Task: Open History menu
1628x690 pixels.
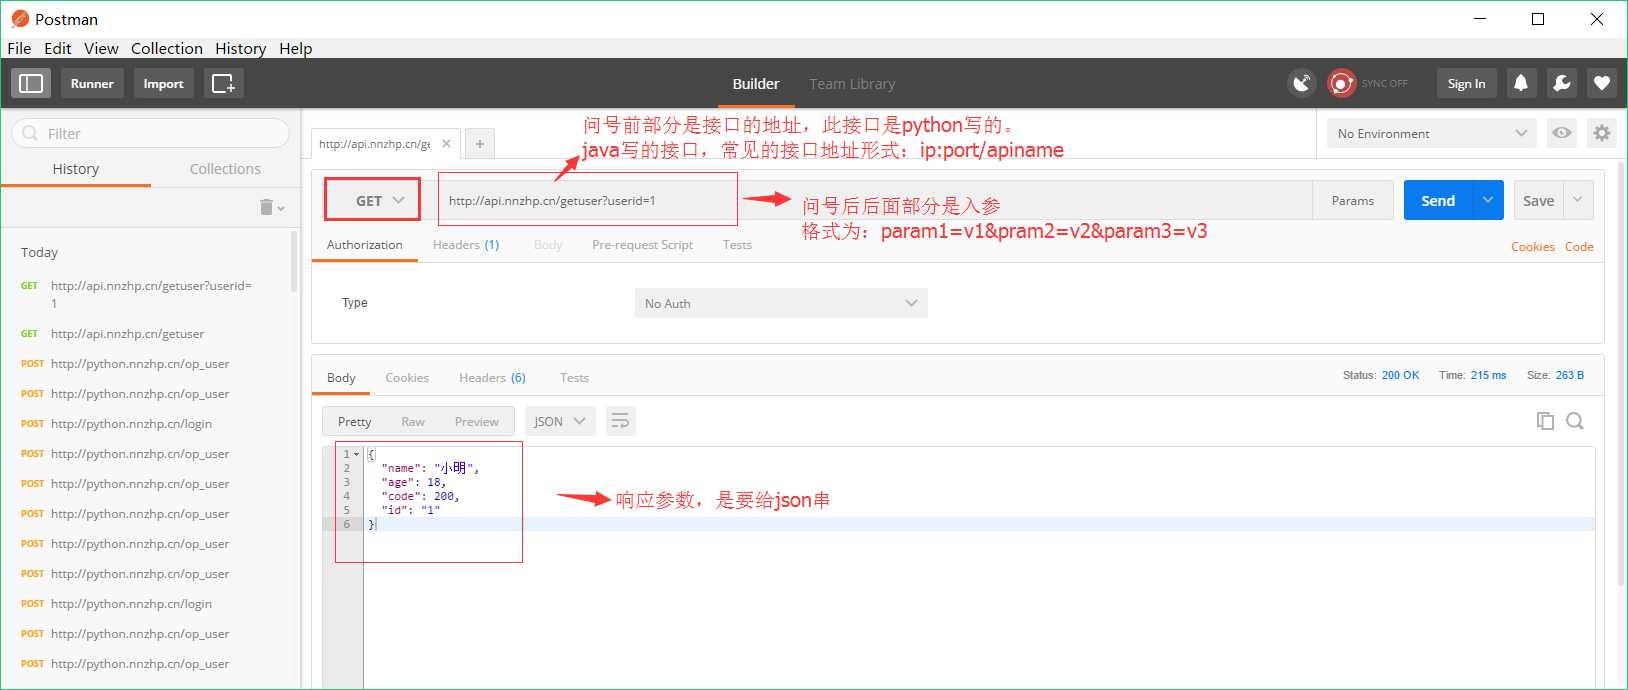Action: point(241,48)
